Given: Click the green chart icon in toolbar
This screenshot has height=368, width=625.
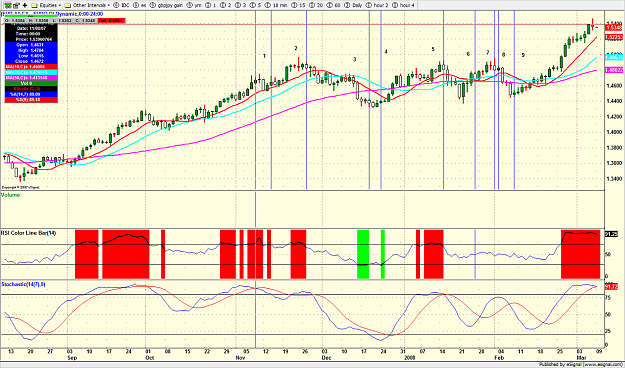Looking at the screenshot, I should click(8, 6).
